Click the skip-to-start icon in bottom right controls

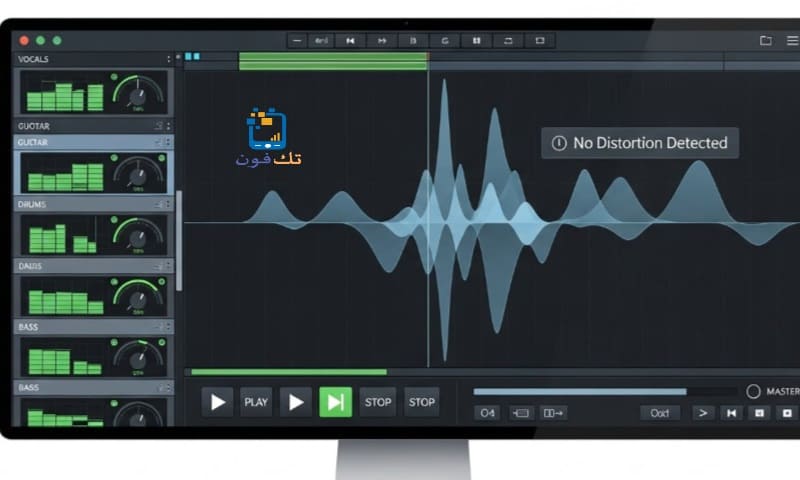tap(731, 413)
